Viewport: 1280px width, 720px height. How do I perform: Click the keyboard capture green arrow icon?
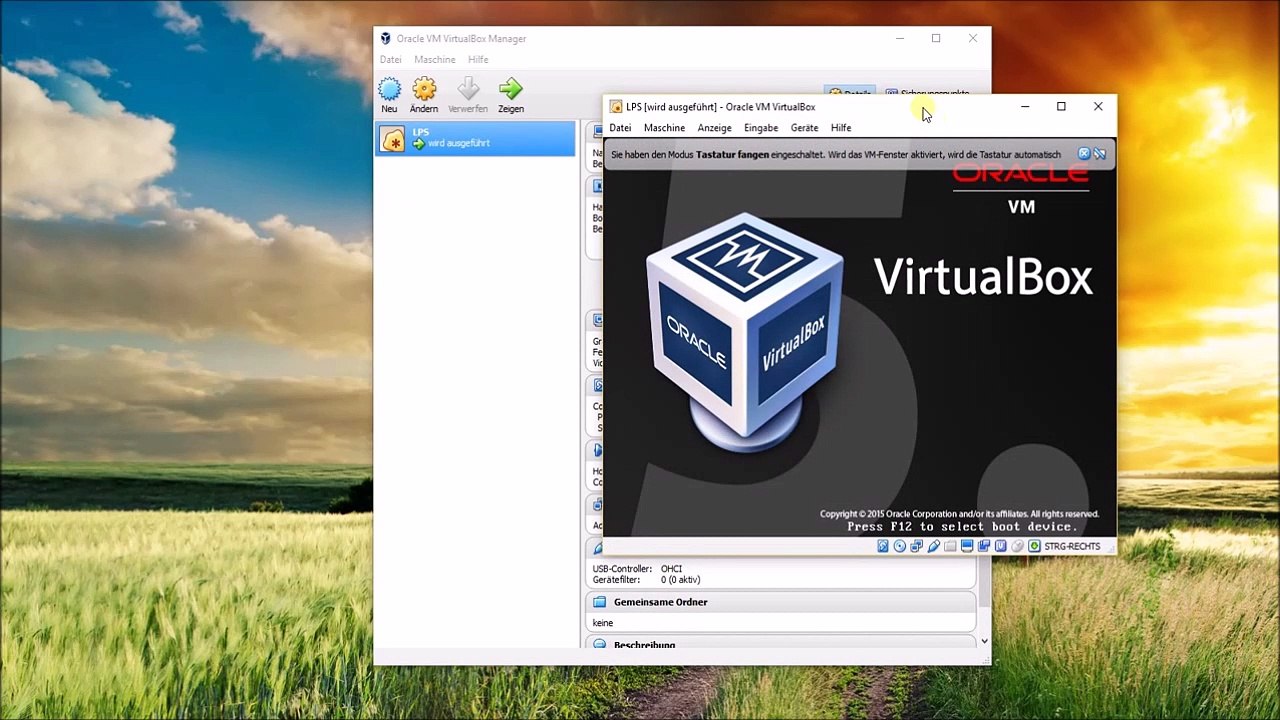pyautogui.click(x=1034, y=546)
